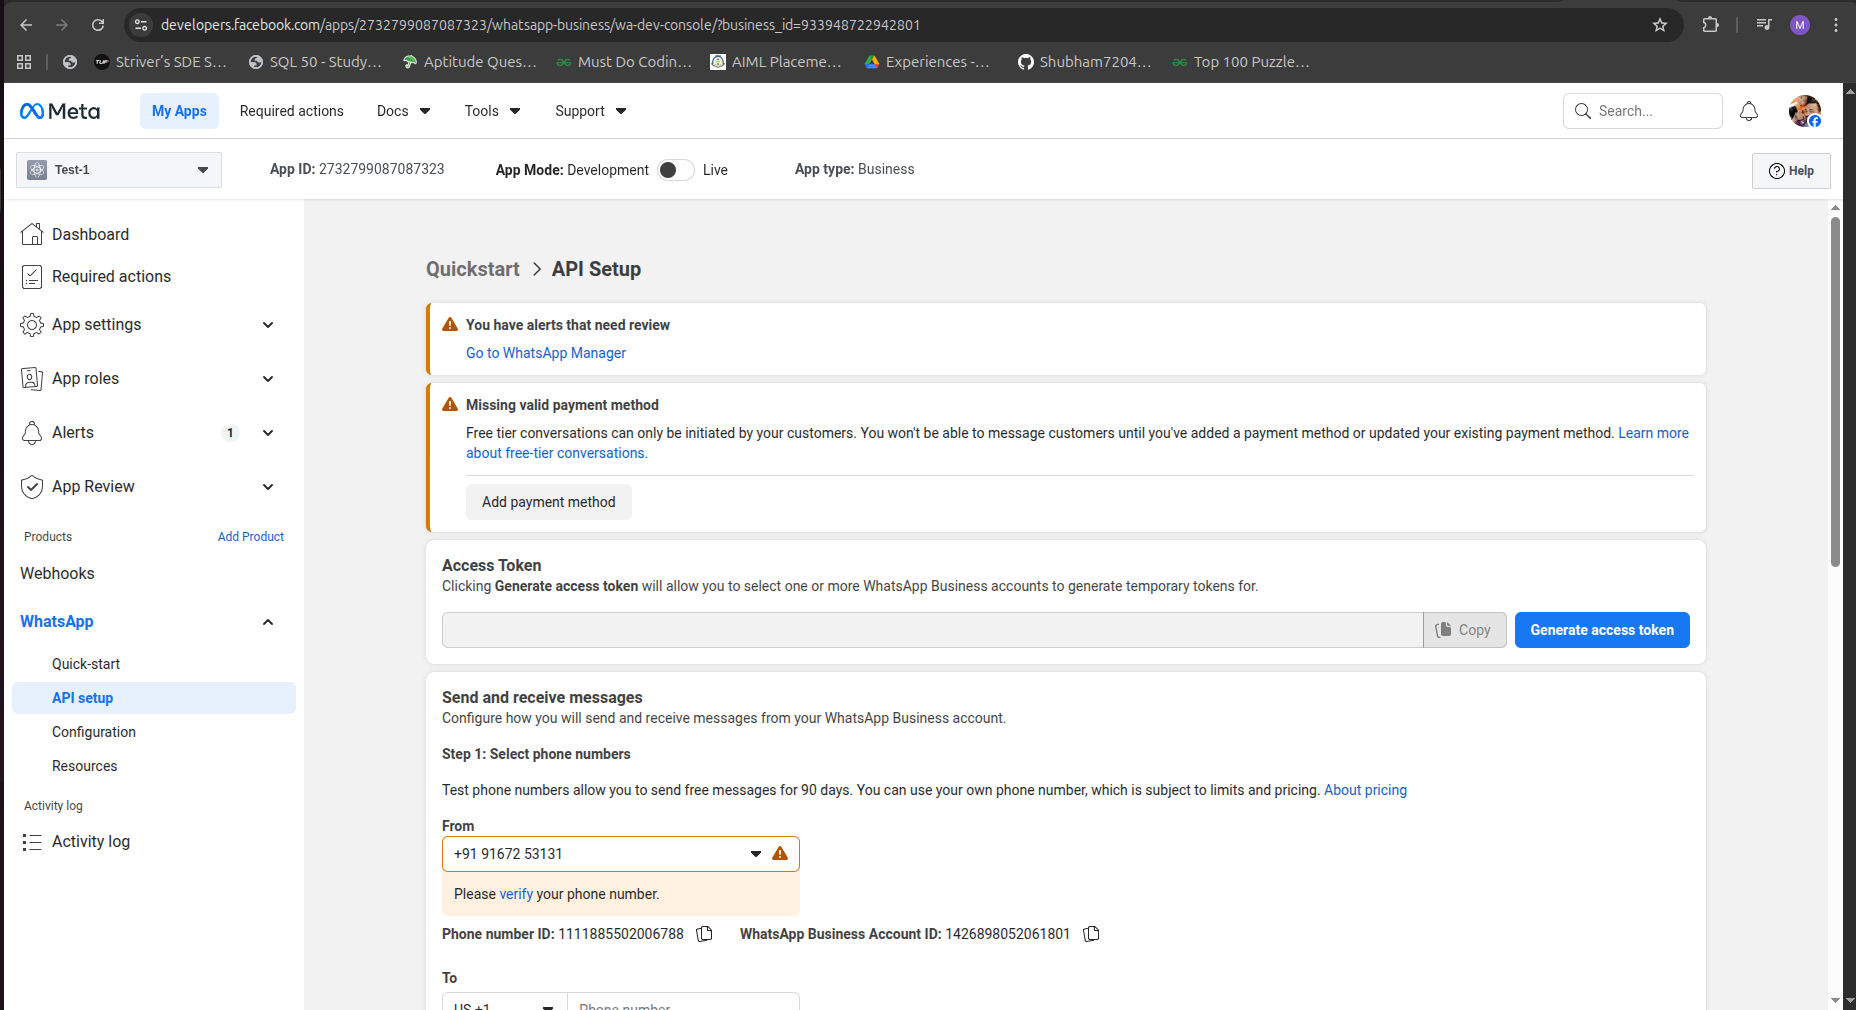Click the access token text field
Image resolution: width=1856 pixels, height=1010 pixels.
pos(932,630)
